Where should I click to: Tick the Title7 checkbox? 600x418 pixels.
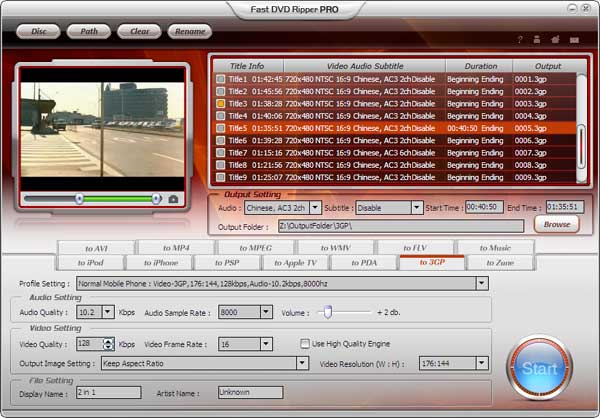(220, 153)
